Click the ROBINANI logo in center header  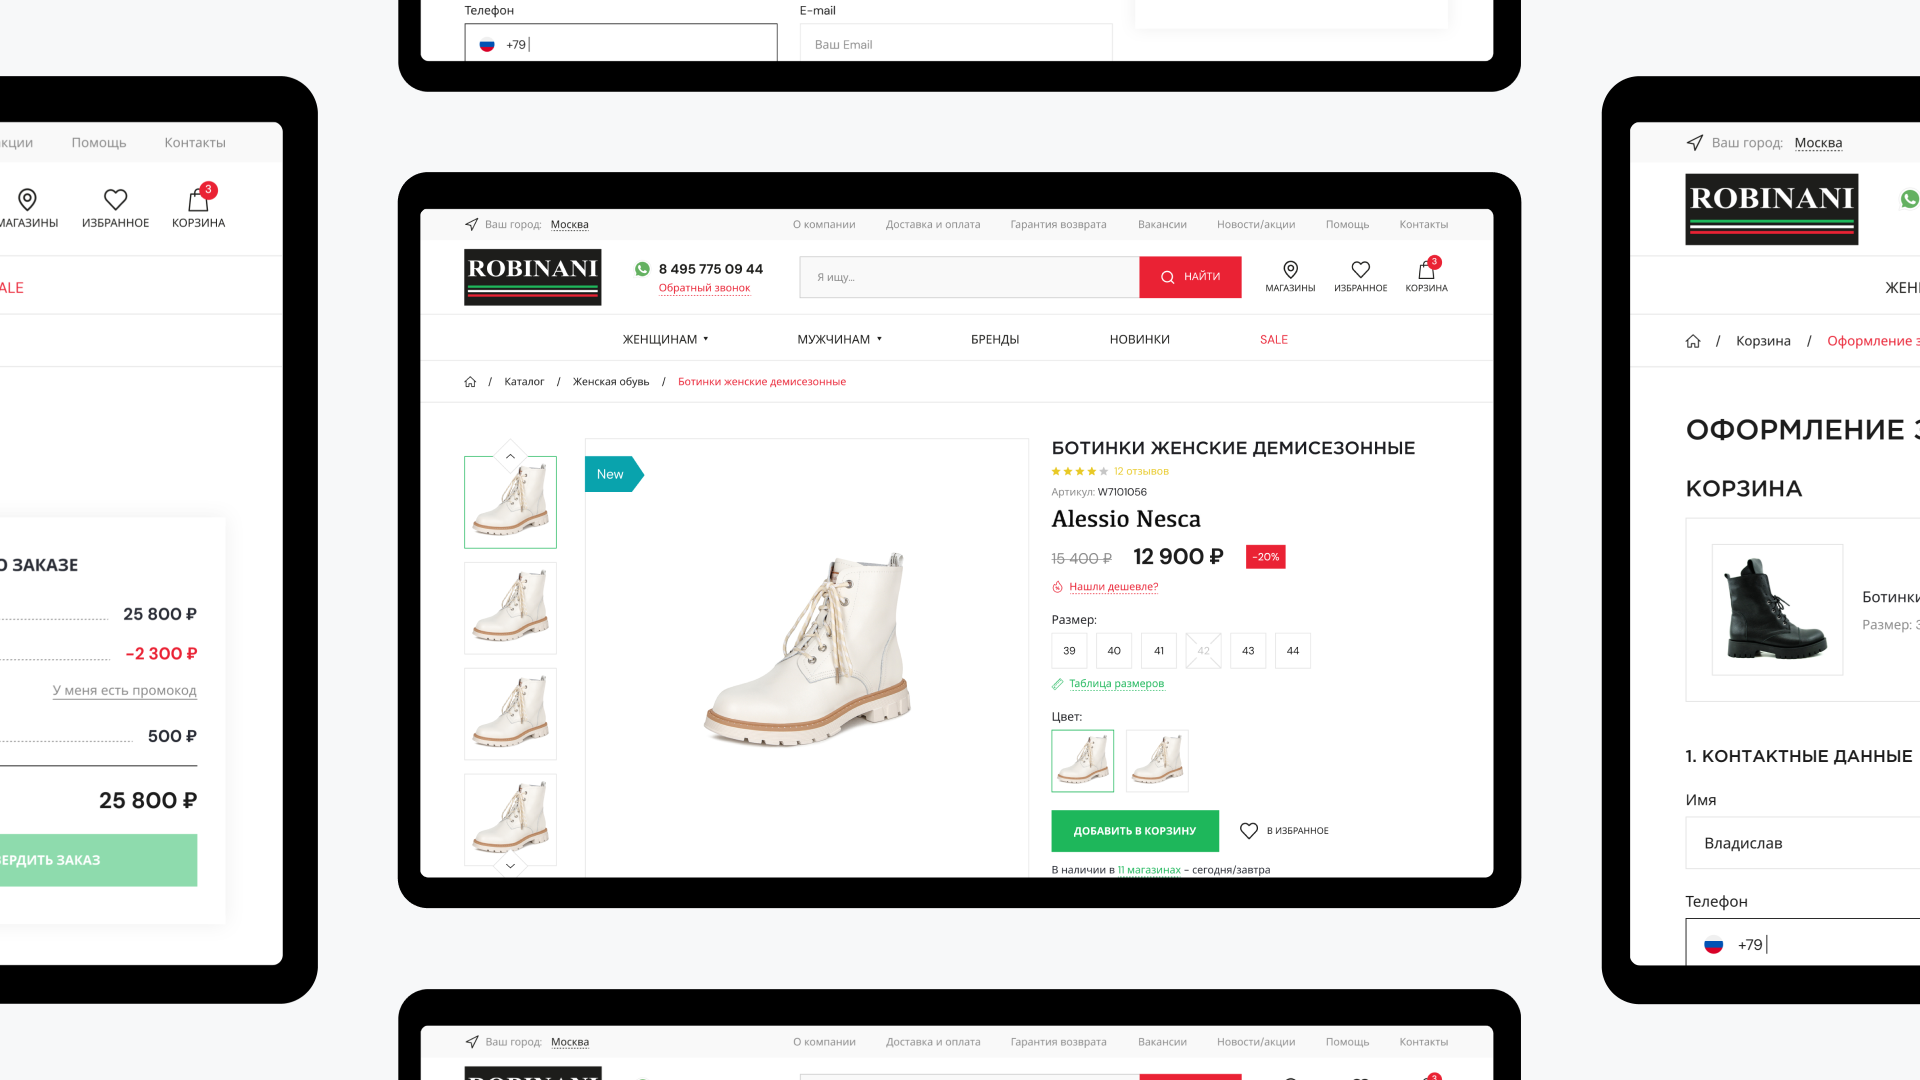(532, 277)
